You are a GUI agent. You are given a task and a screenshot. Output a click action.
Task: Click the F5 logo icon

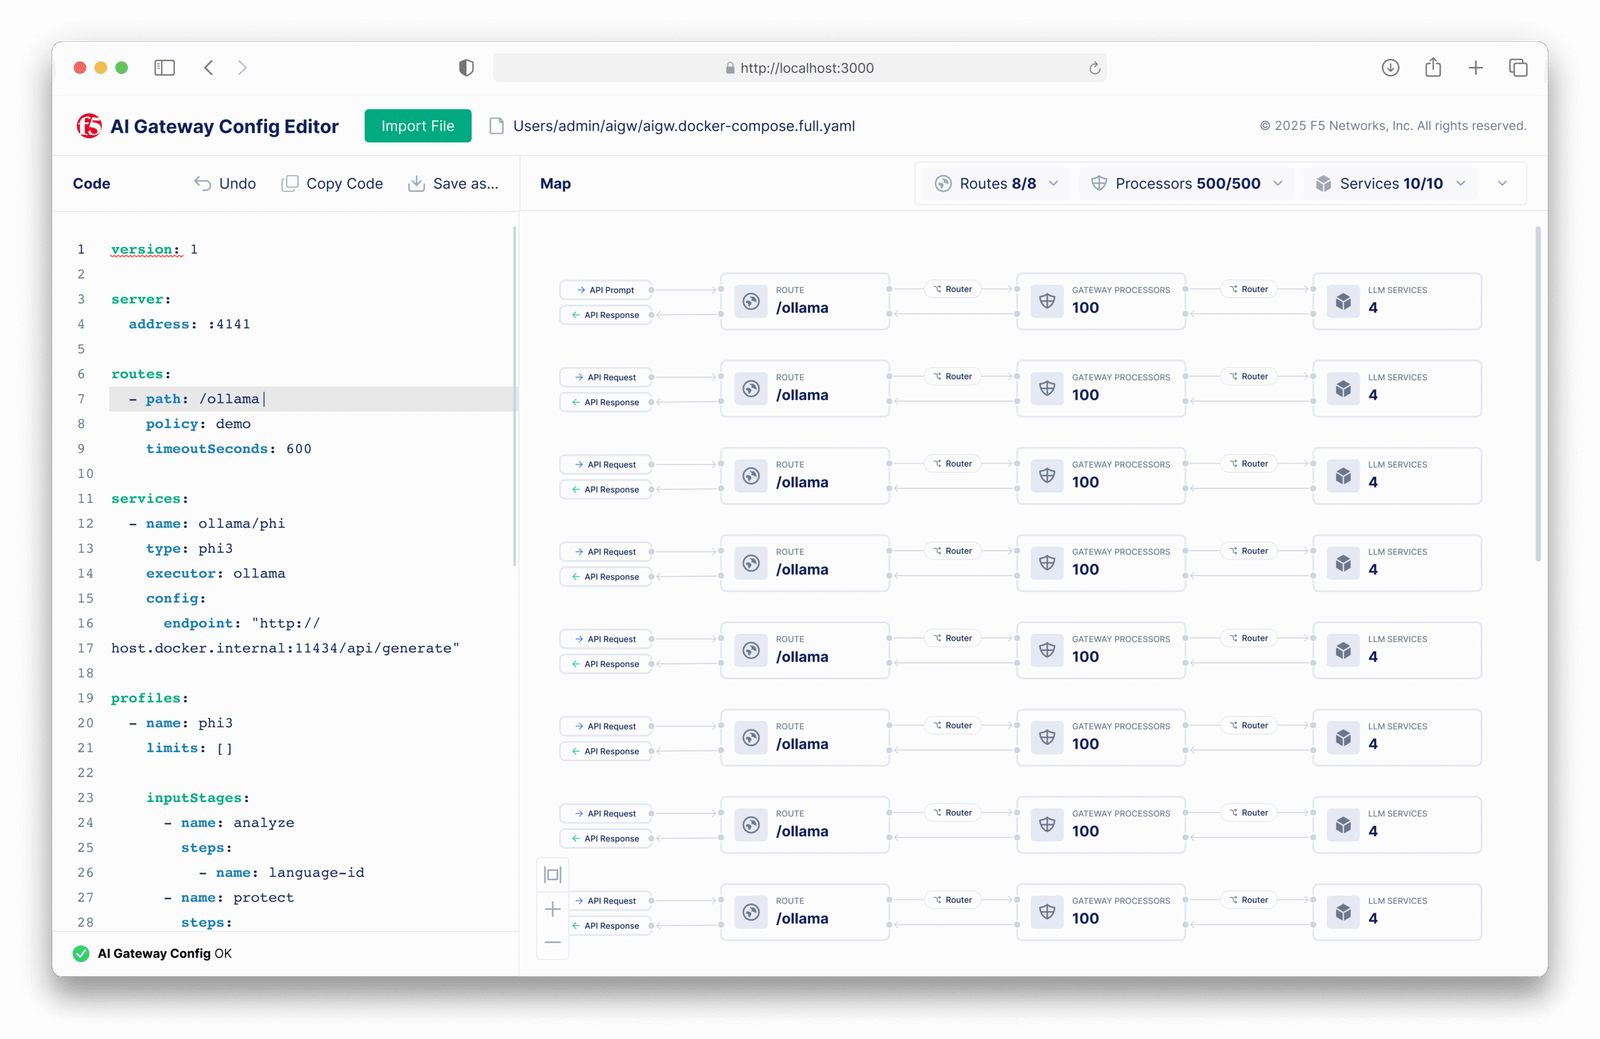(x=89, y=126)
